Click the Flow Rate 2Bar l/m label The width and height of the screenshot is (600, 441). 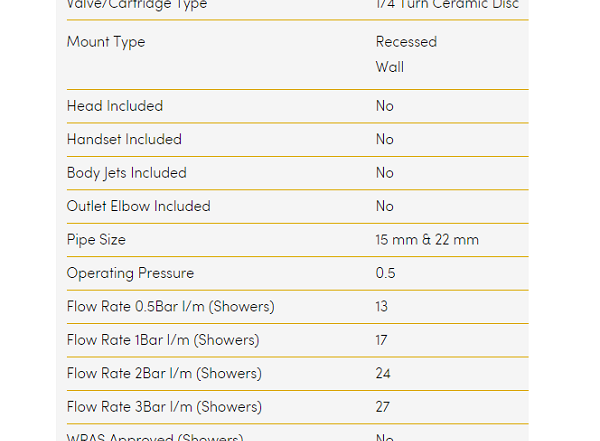164,374
